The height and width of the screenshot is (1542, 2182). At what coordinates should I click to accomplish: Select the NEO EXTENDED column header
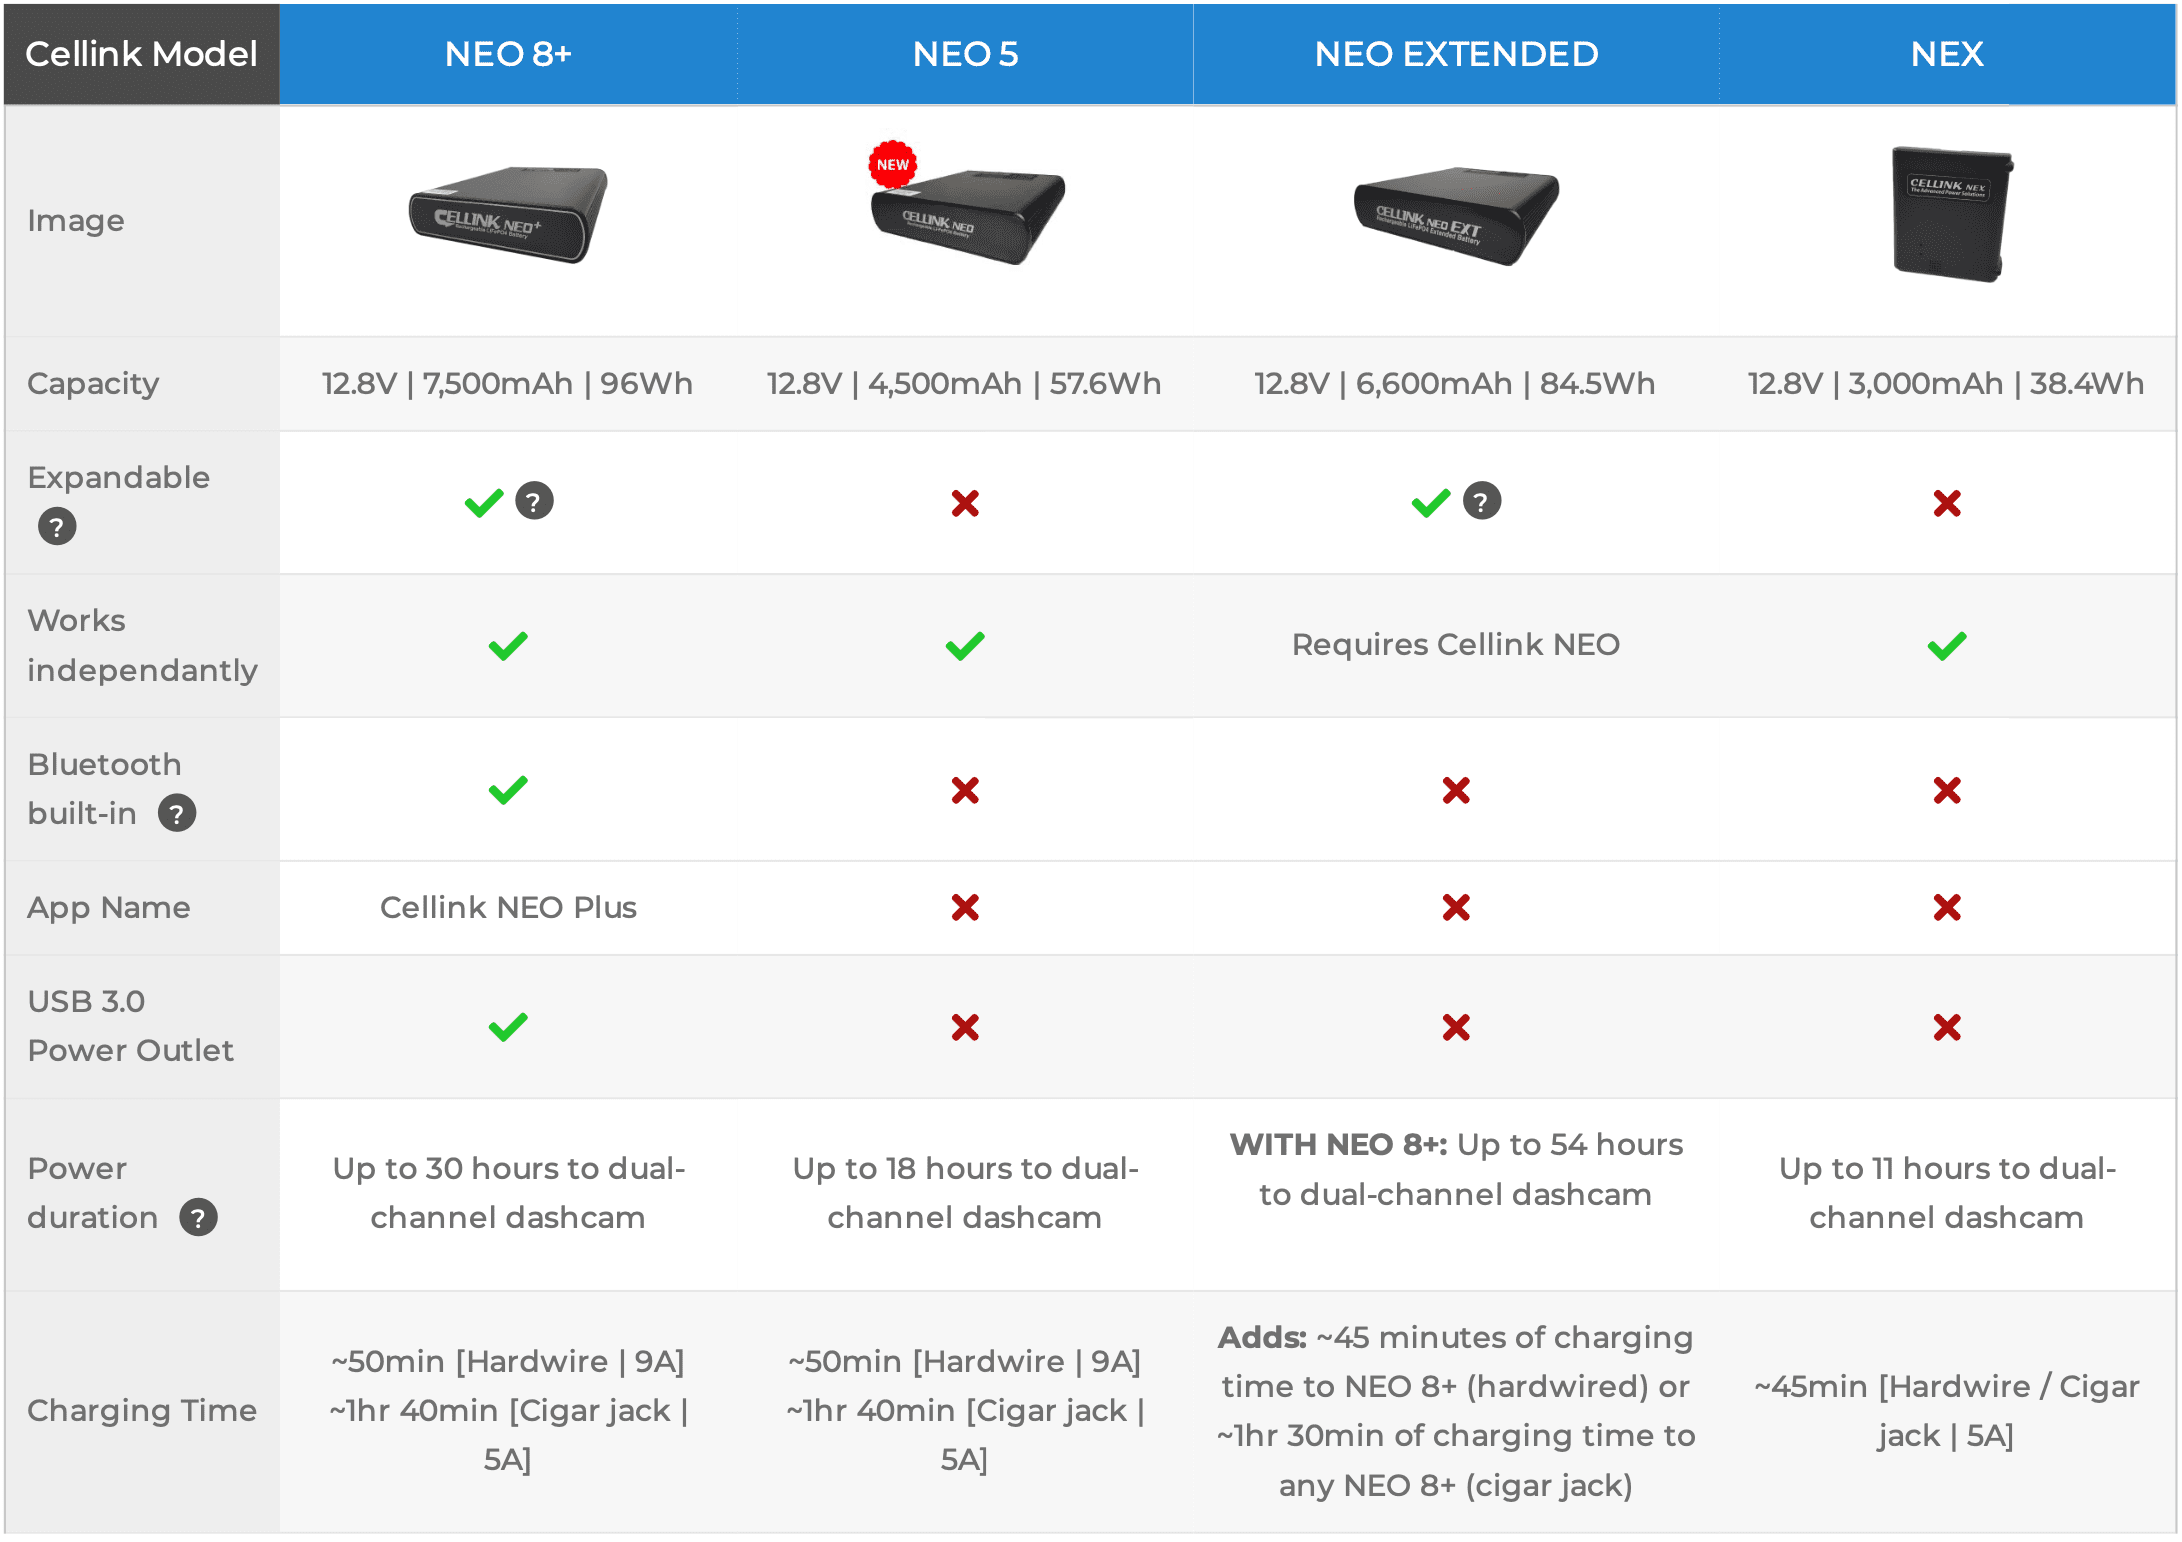click(1456, 54)
